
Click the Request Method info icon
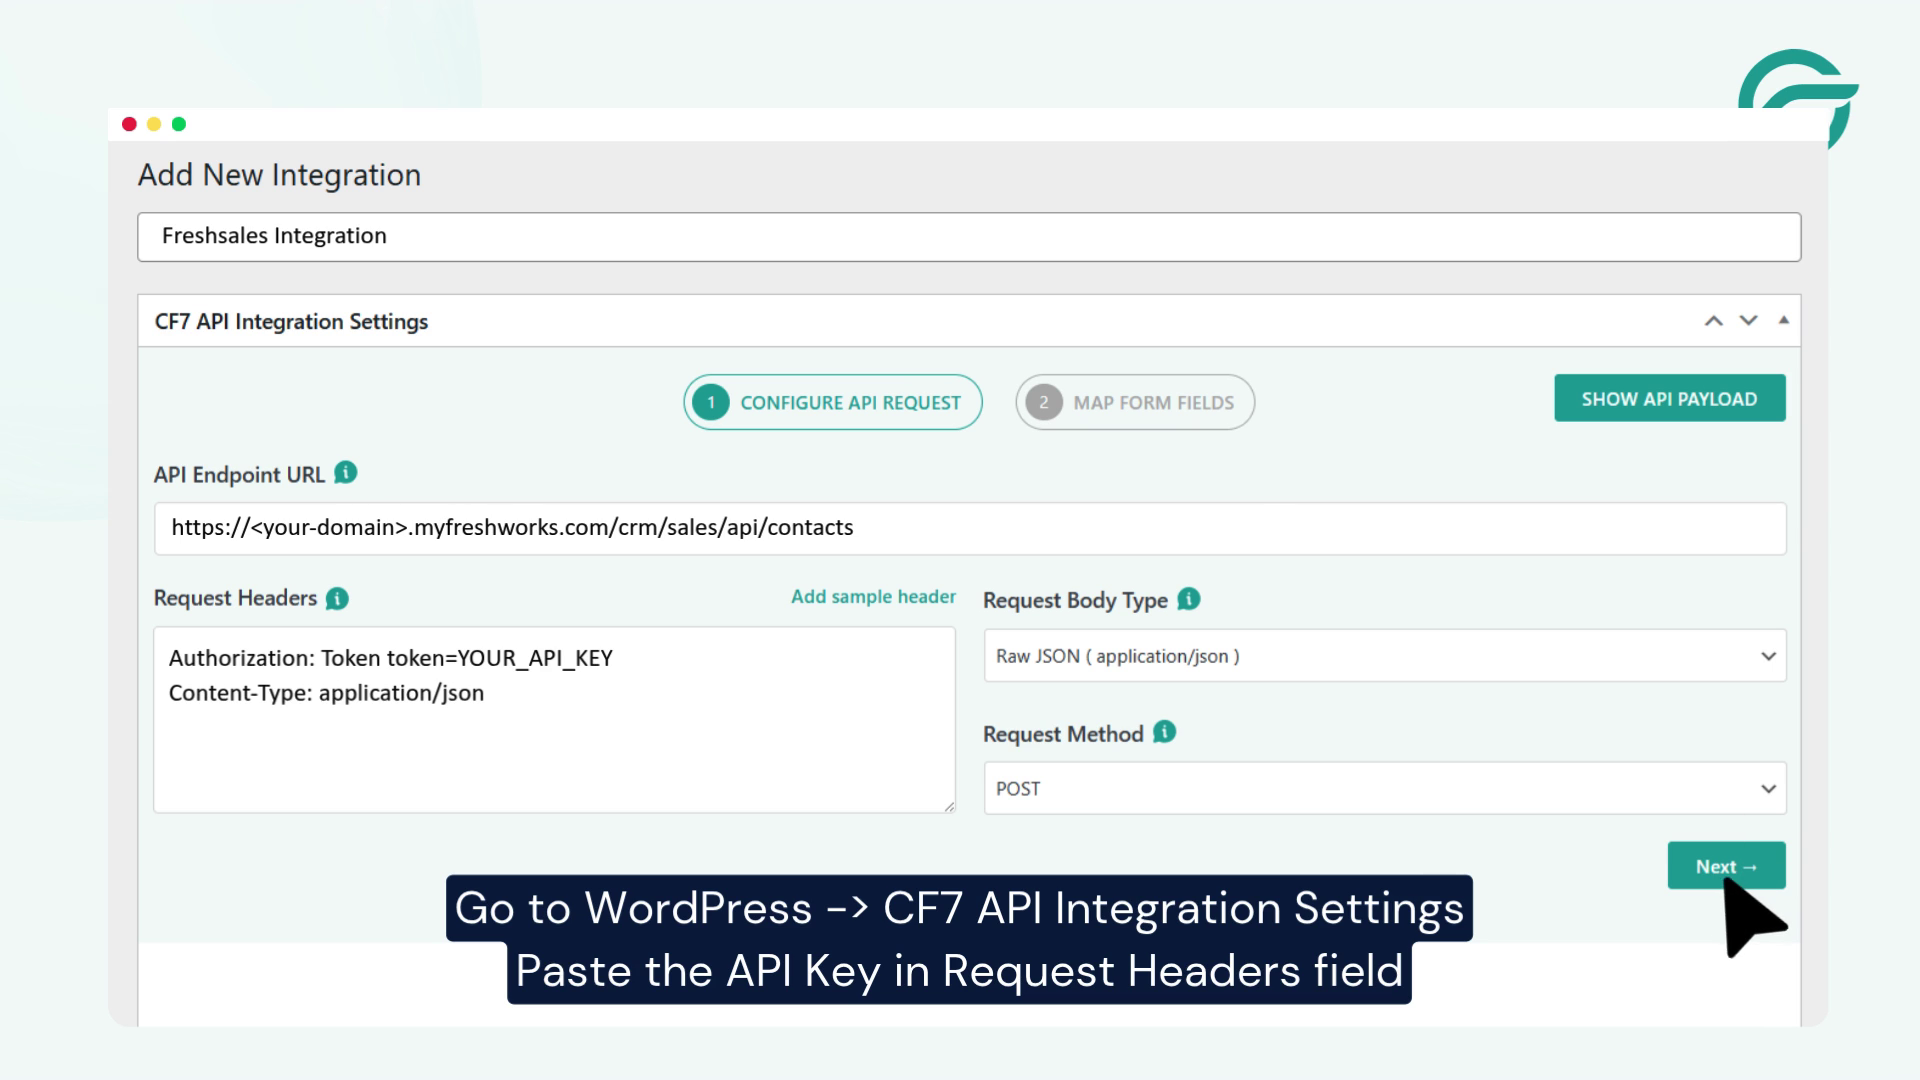(x=1164, y=732)
